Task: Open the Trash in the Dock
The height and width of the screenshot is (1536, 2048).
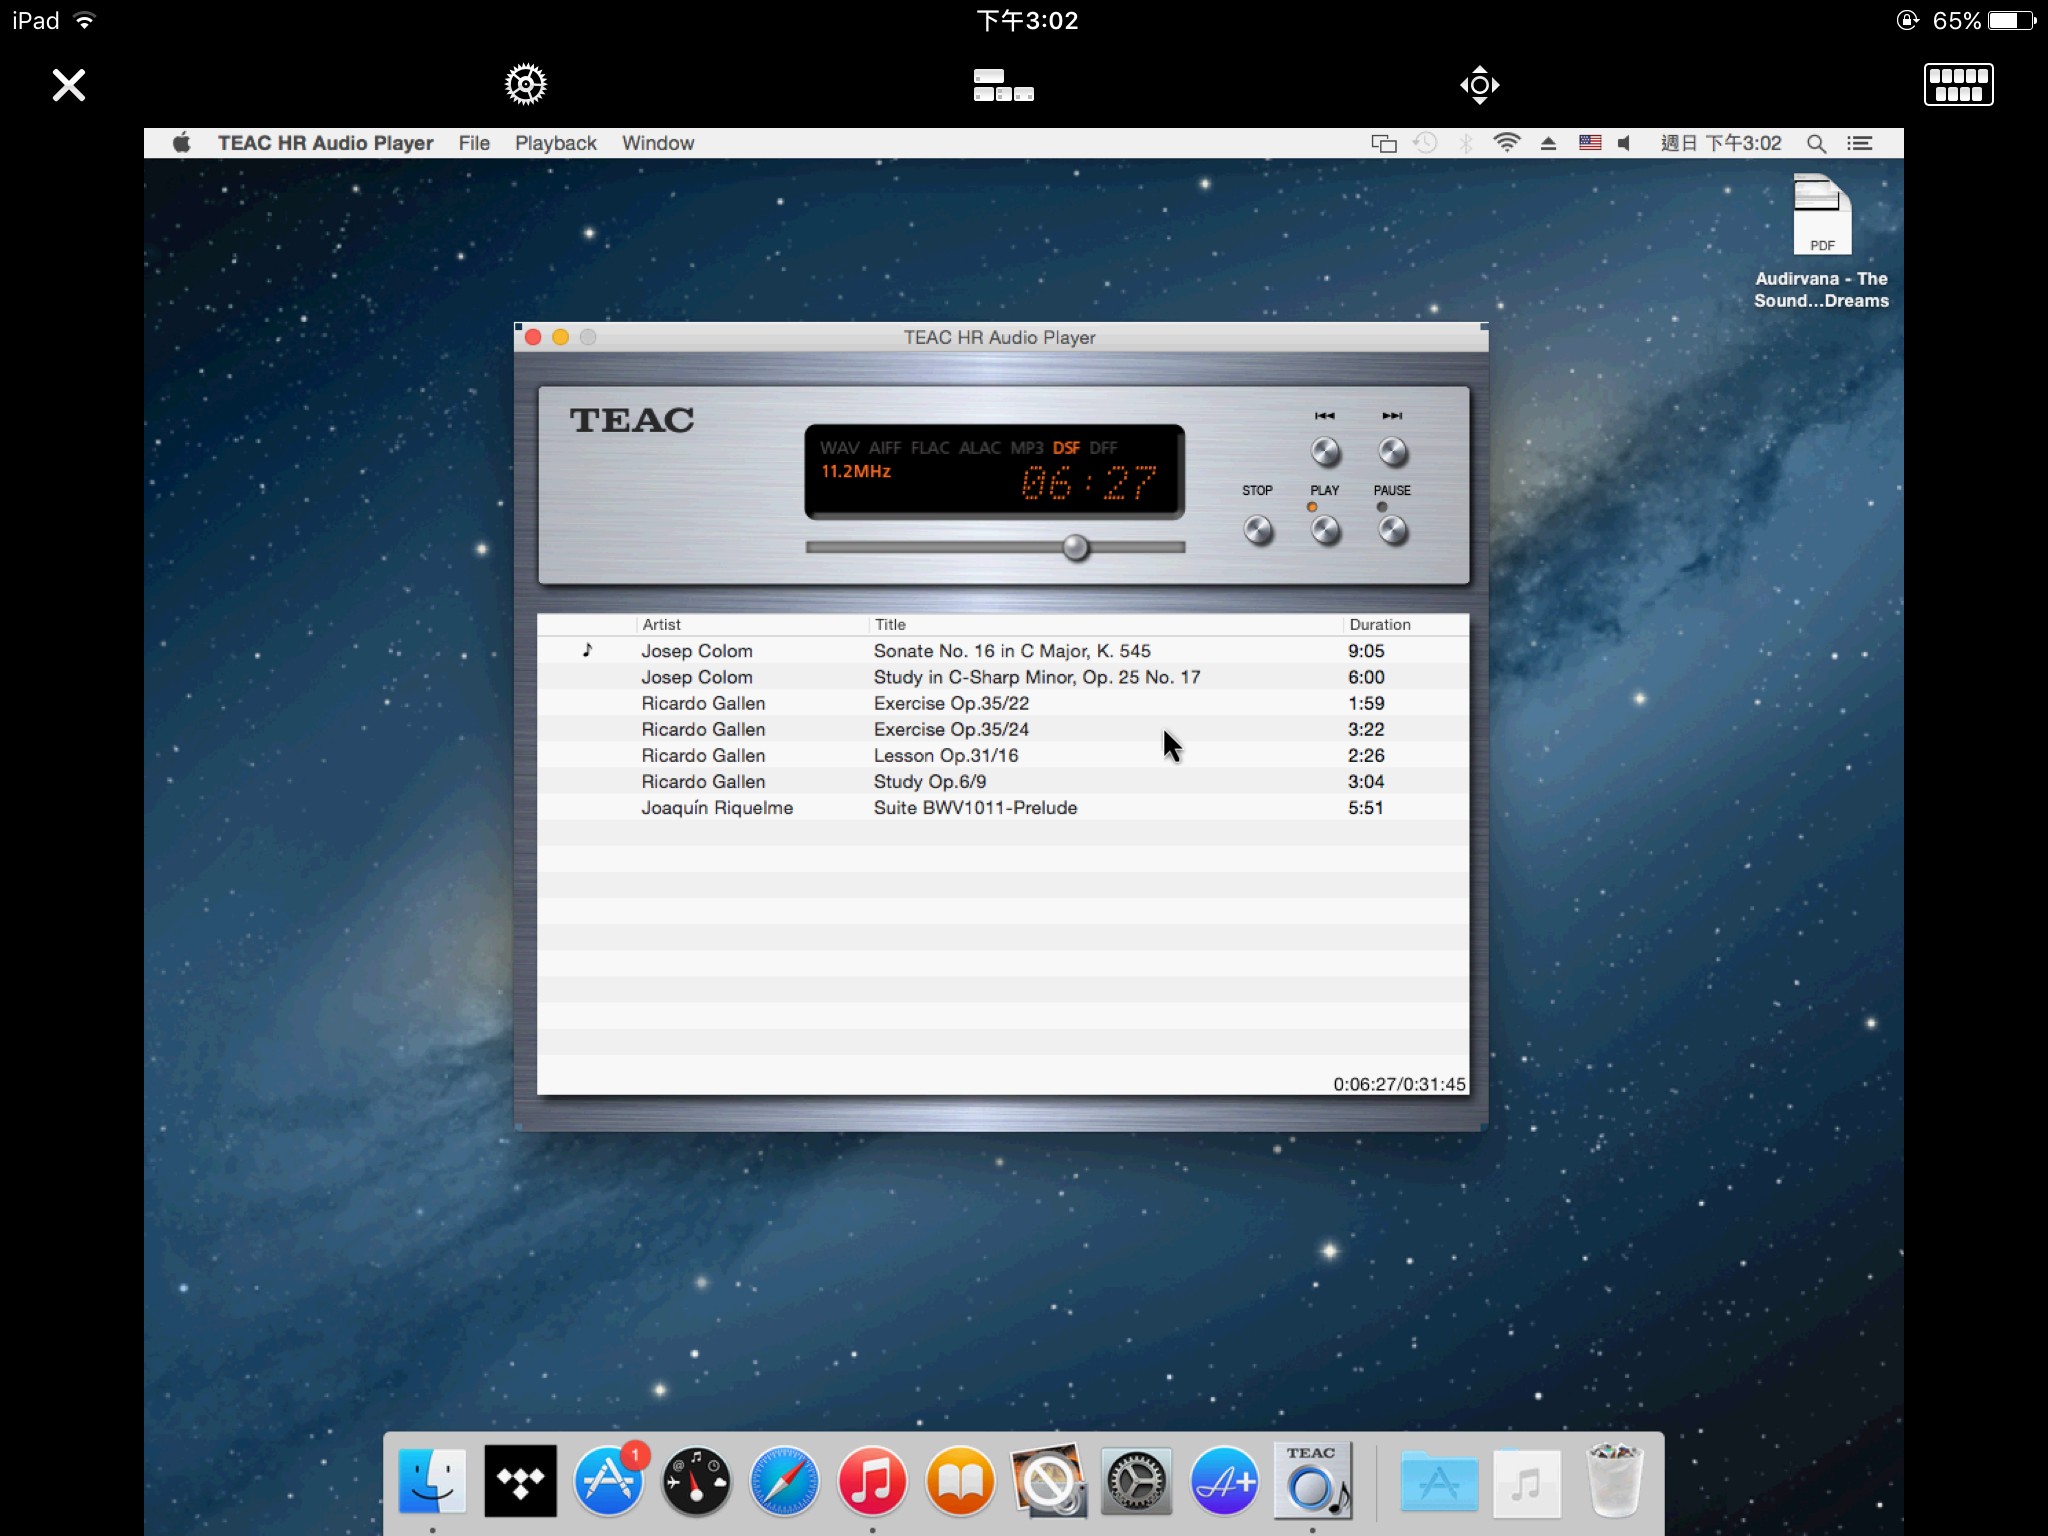Action: (x=1614, y=1481)
